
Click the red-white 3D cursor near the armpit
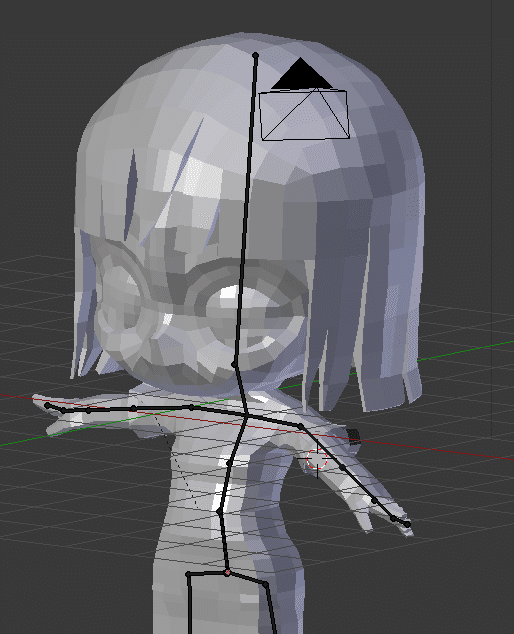(317, 461)
